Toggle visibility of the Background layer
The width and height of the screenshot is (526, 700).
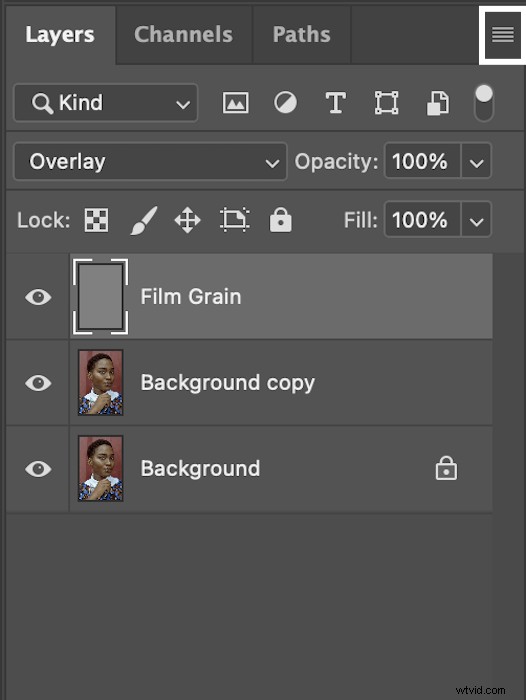pos(38,469)
